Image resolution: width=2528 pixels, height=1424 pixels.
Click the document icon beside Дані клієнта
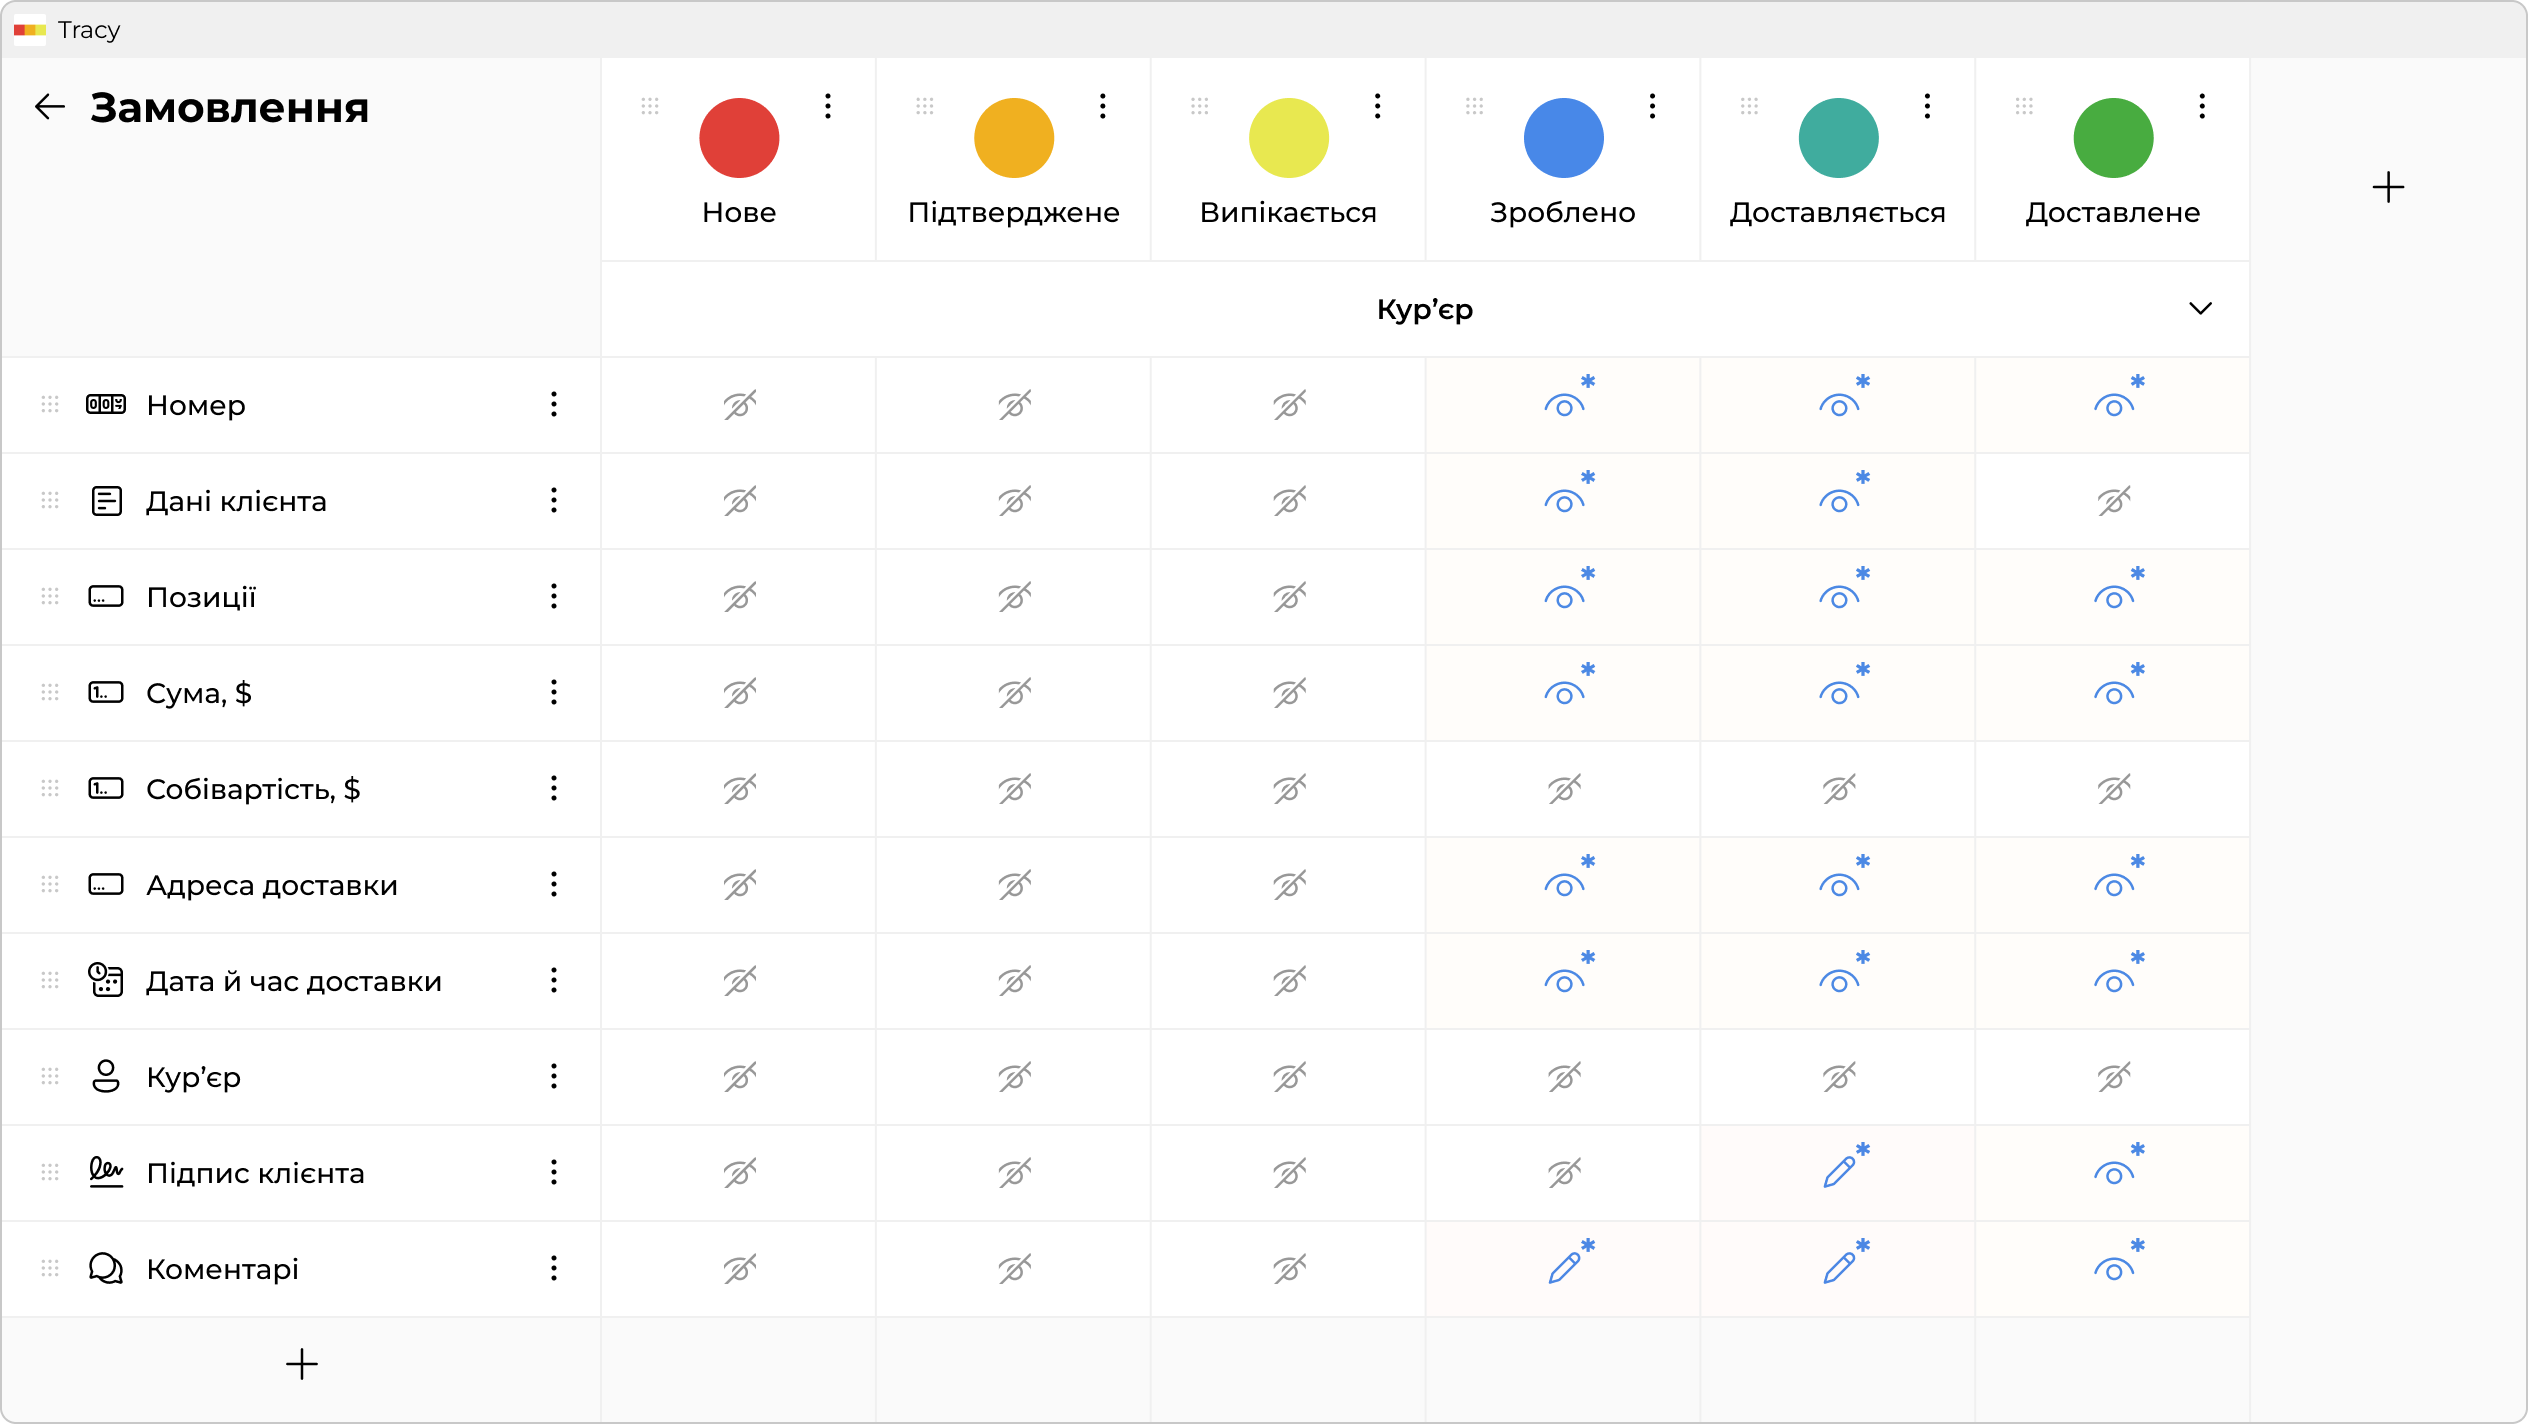click(x=106, y=500)
